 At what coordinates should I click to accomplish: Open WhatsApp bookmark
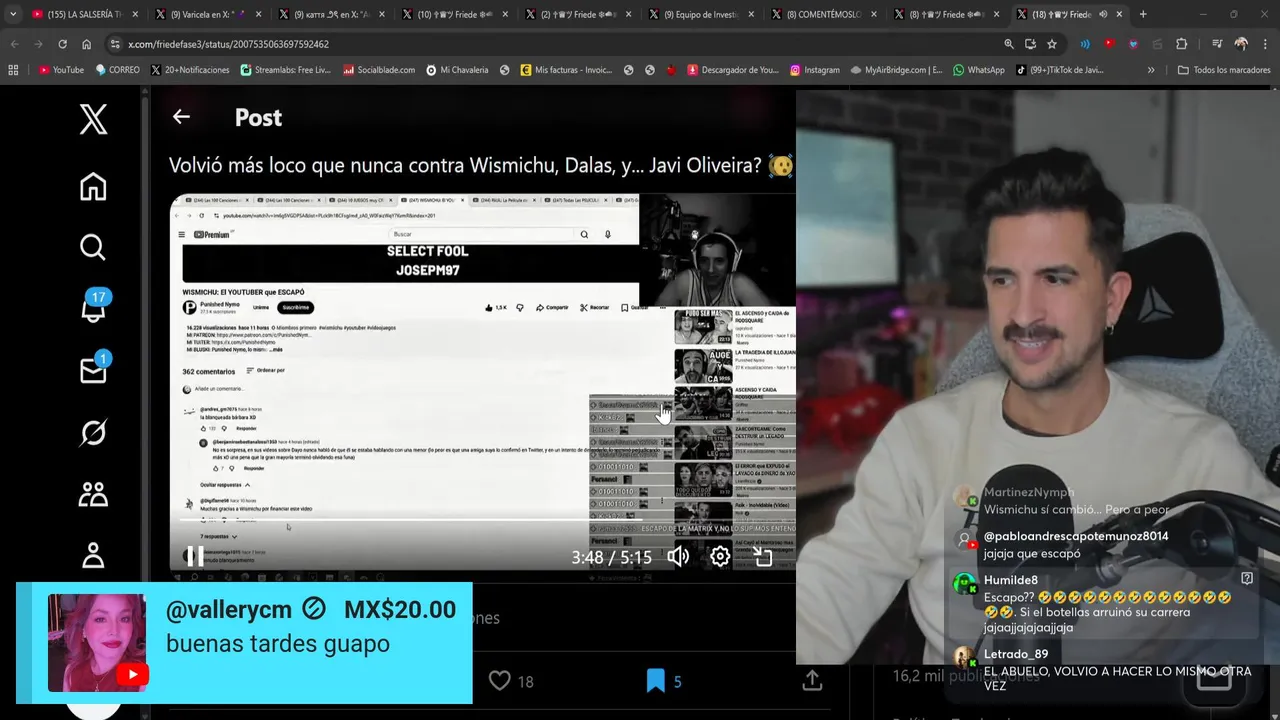click(979, 70)
